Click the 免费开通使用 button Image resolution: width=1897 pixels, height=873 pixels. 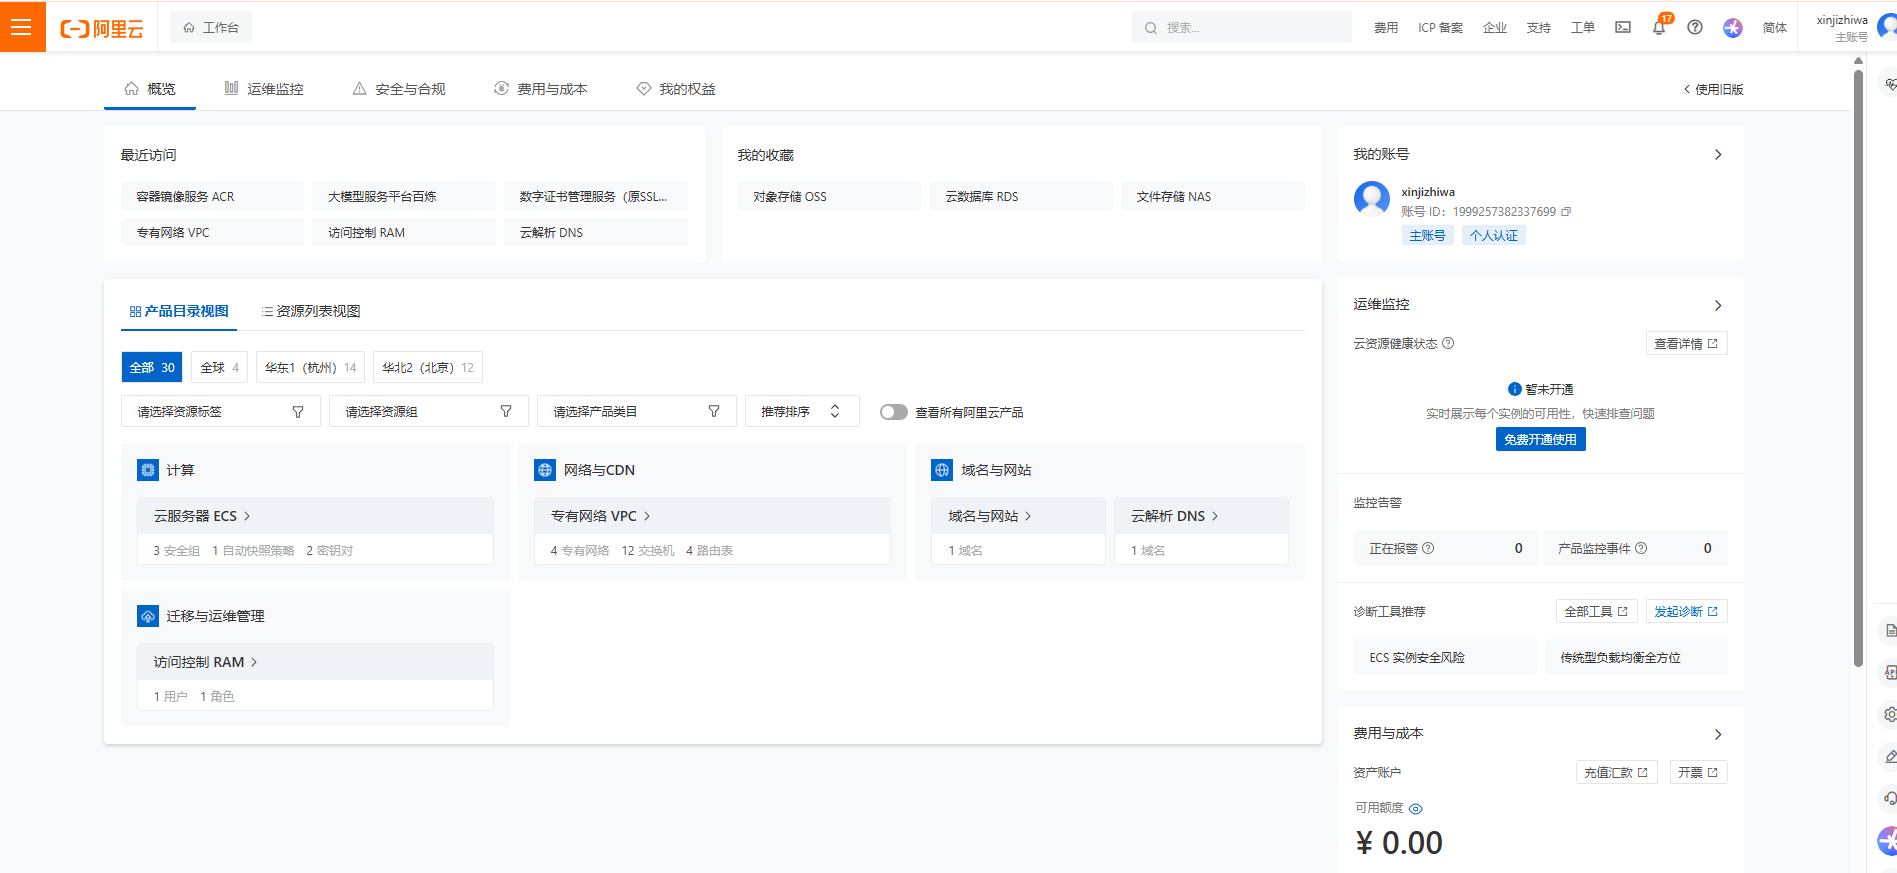(x=1540, y=439)
